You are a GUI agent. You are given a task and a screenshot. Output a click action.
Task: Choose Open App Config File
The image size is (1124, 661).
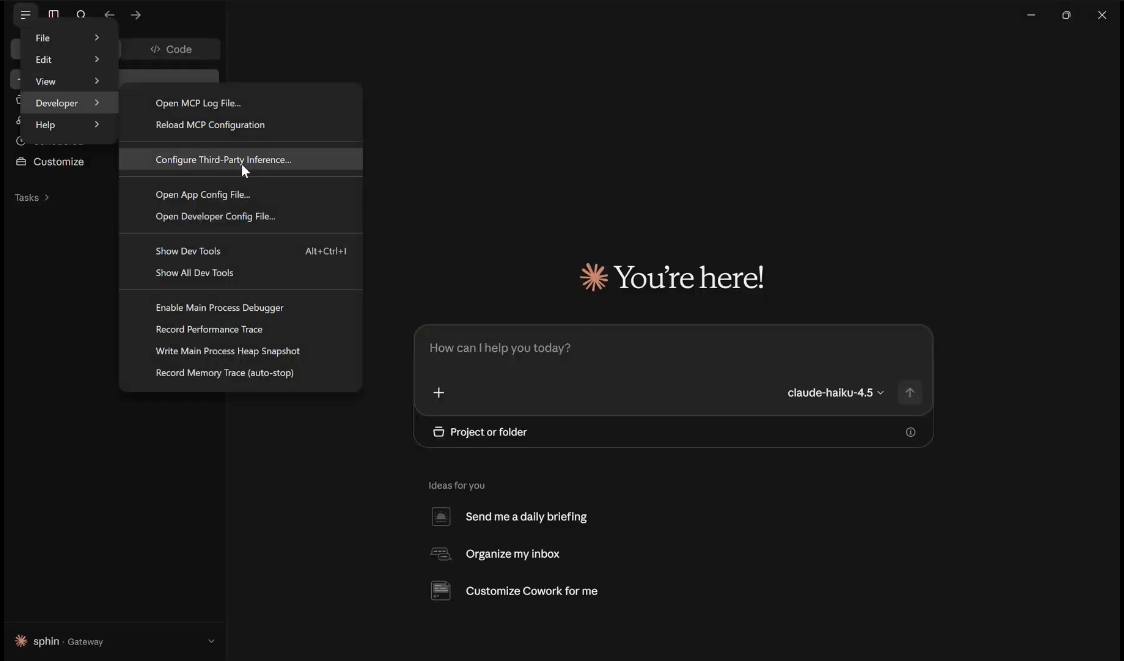coord(241,194)
